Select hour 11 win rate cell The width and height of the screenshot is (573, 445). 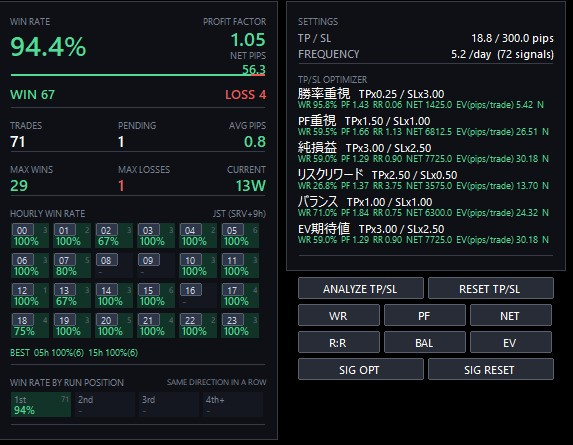click(240, 266)
